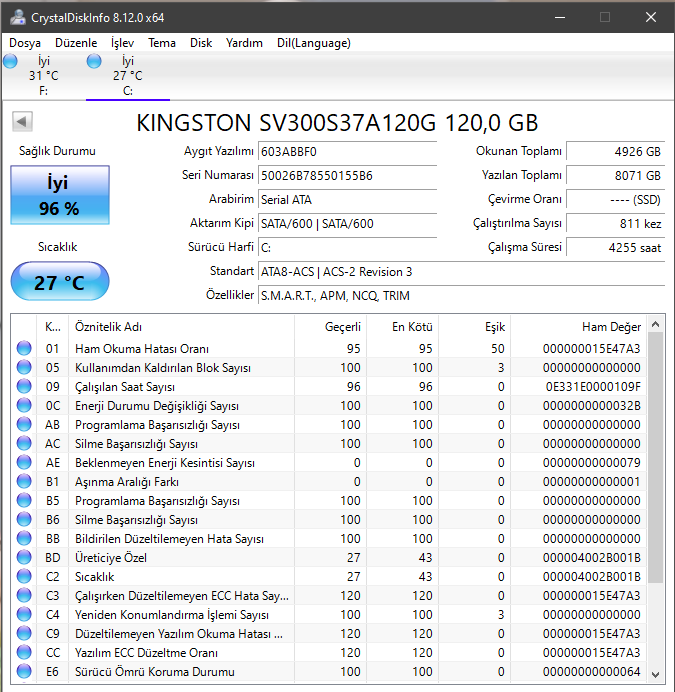Click status orb of row C3
This screenshot has height=692, width=675.
click(24, 595)
